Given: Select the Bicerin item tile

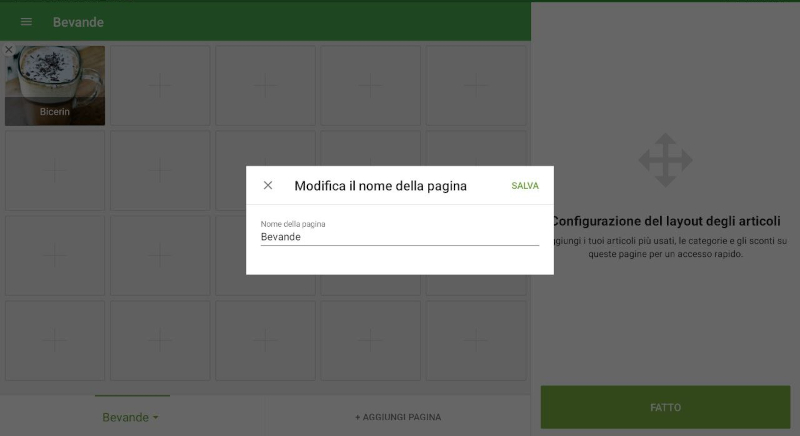Looking at the screenshot, I should [x=55, y=86].
